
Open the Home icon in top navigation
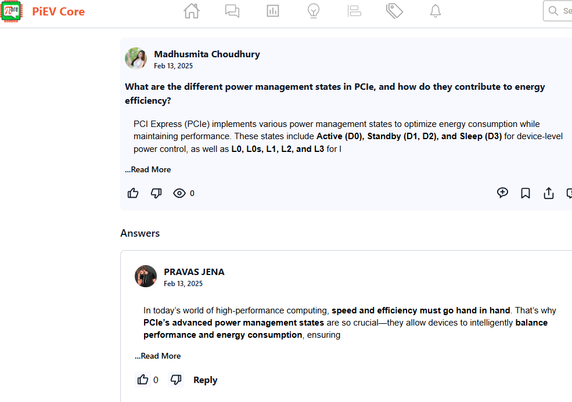(x=192, y=11)
